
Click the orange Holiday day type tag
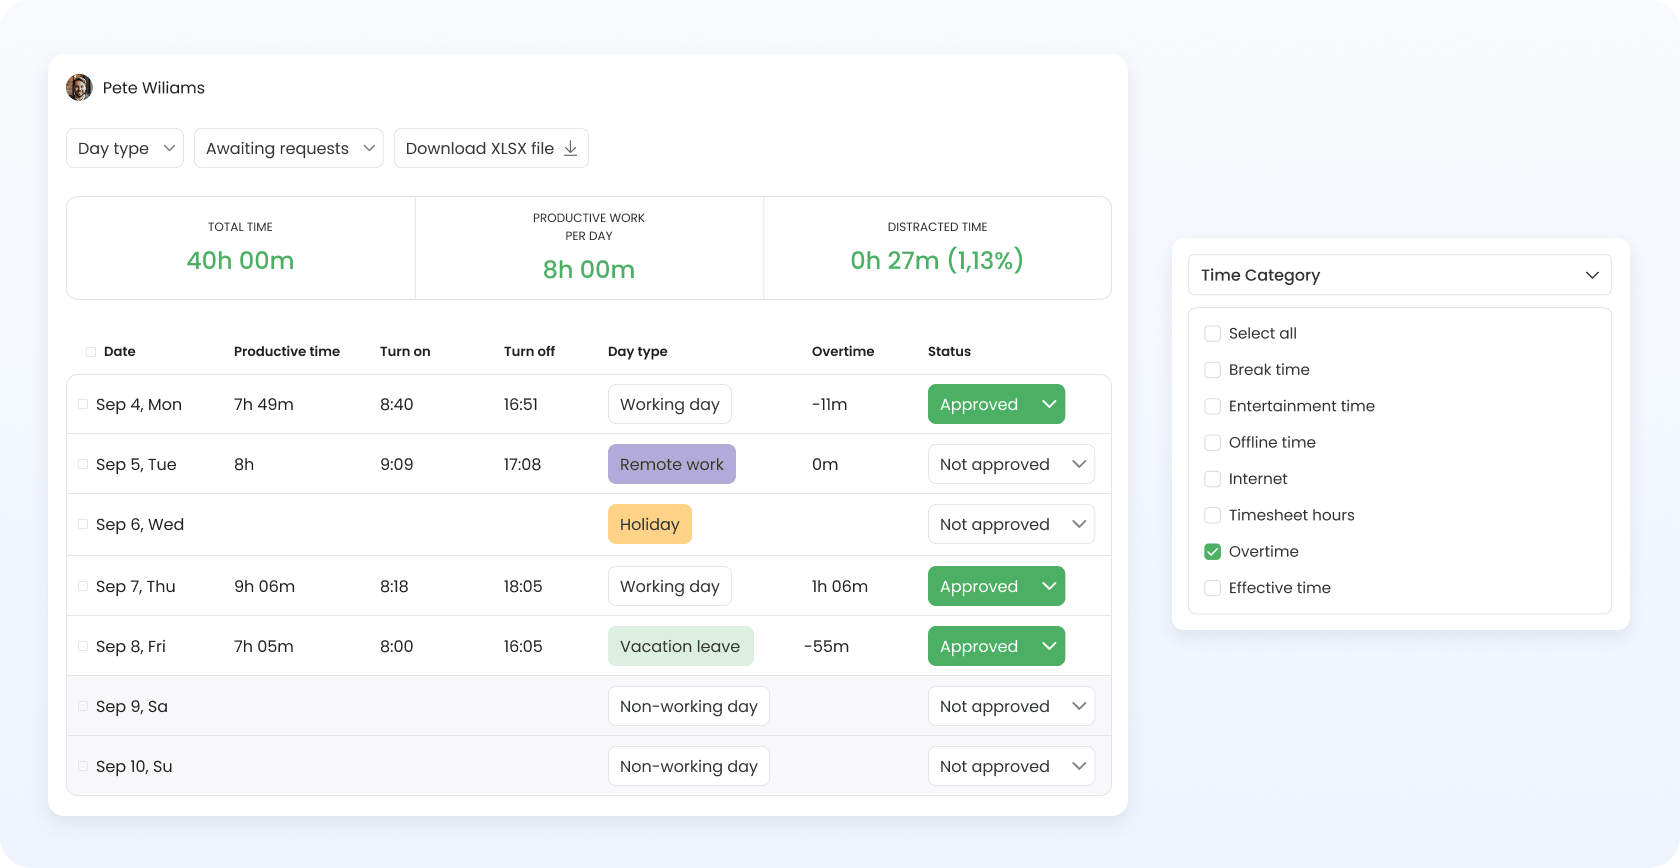pos(650,524)
